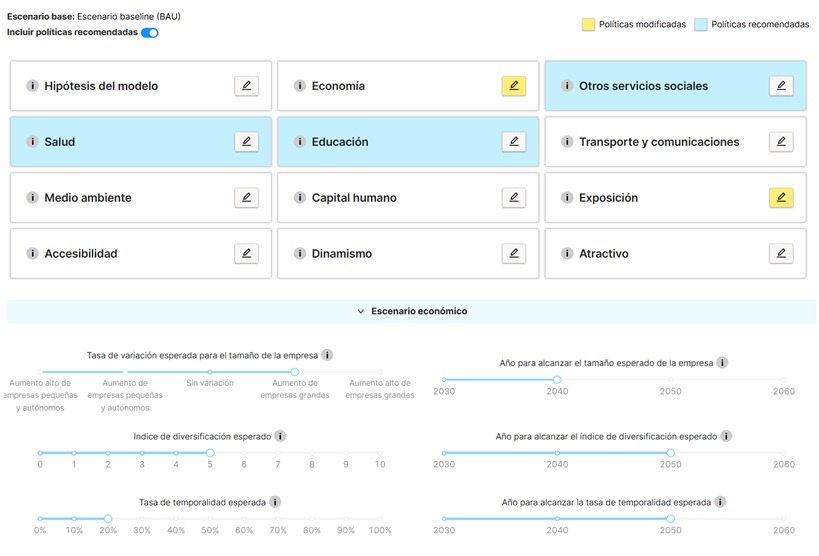Show info for Indice de diversificación esperado
The width and height of the screenshot is (819, 556).
click(x=280, y=436)
